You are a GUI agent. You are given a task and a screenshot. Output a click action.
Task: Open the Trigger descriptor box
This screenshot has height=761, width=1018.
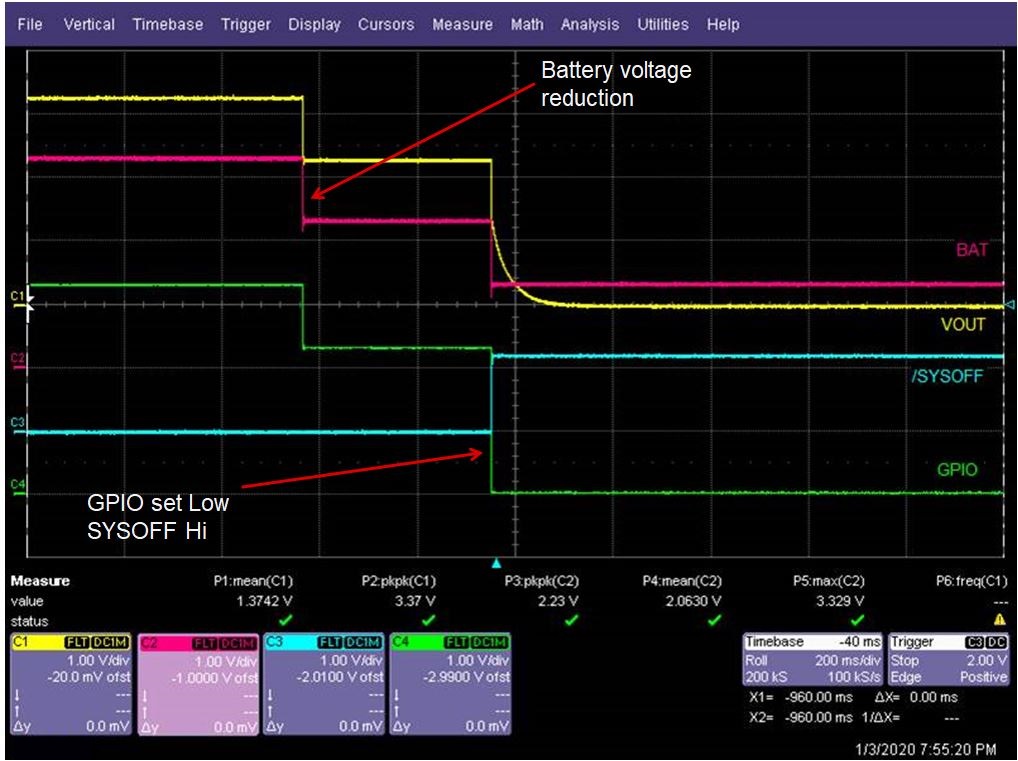click(x=949, y=659)
